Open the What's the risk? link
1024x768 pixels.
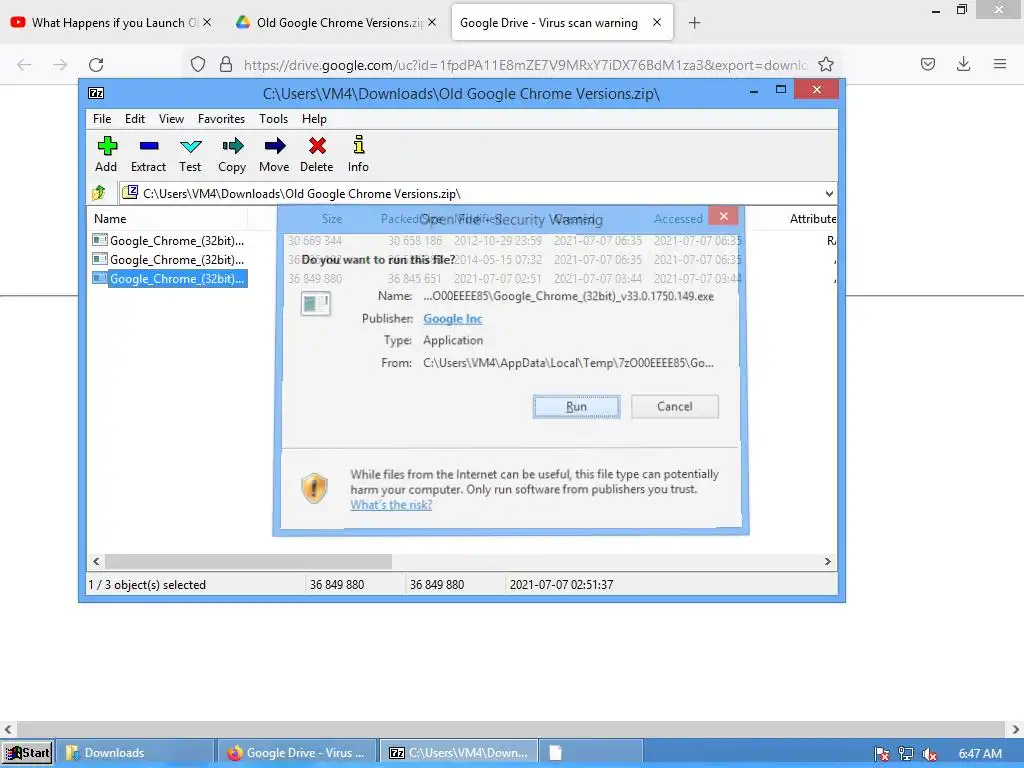391,505
